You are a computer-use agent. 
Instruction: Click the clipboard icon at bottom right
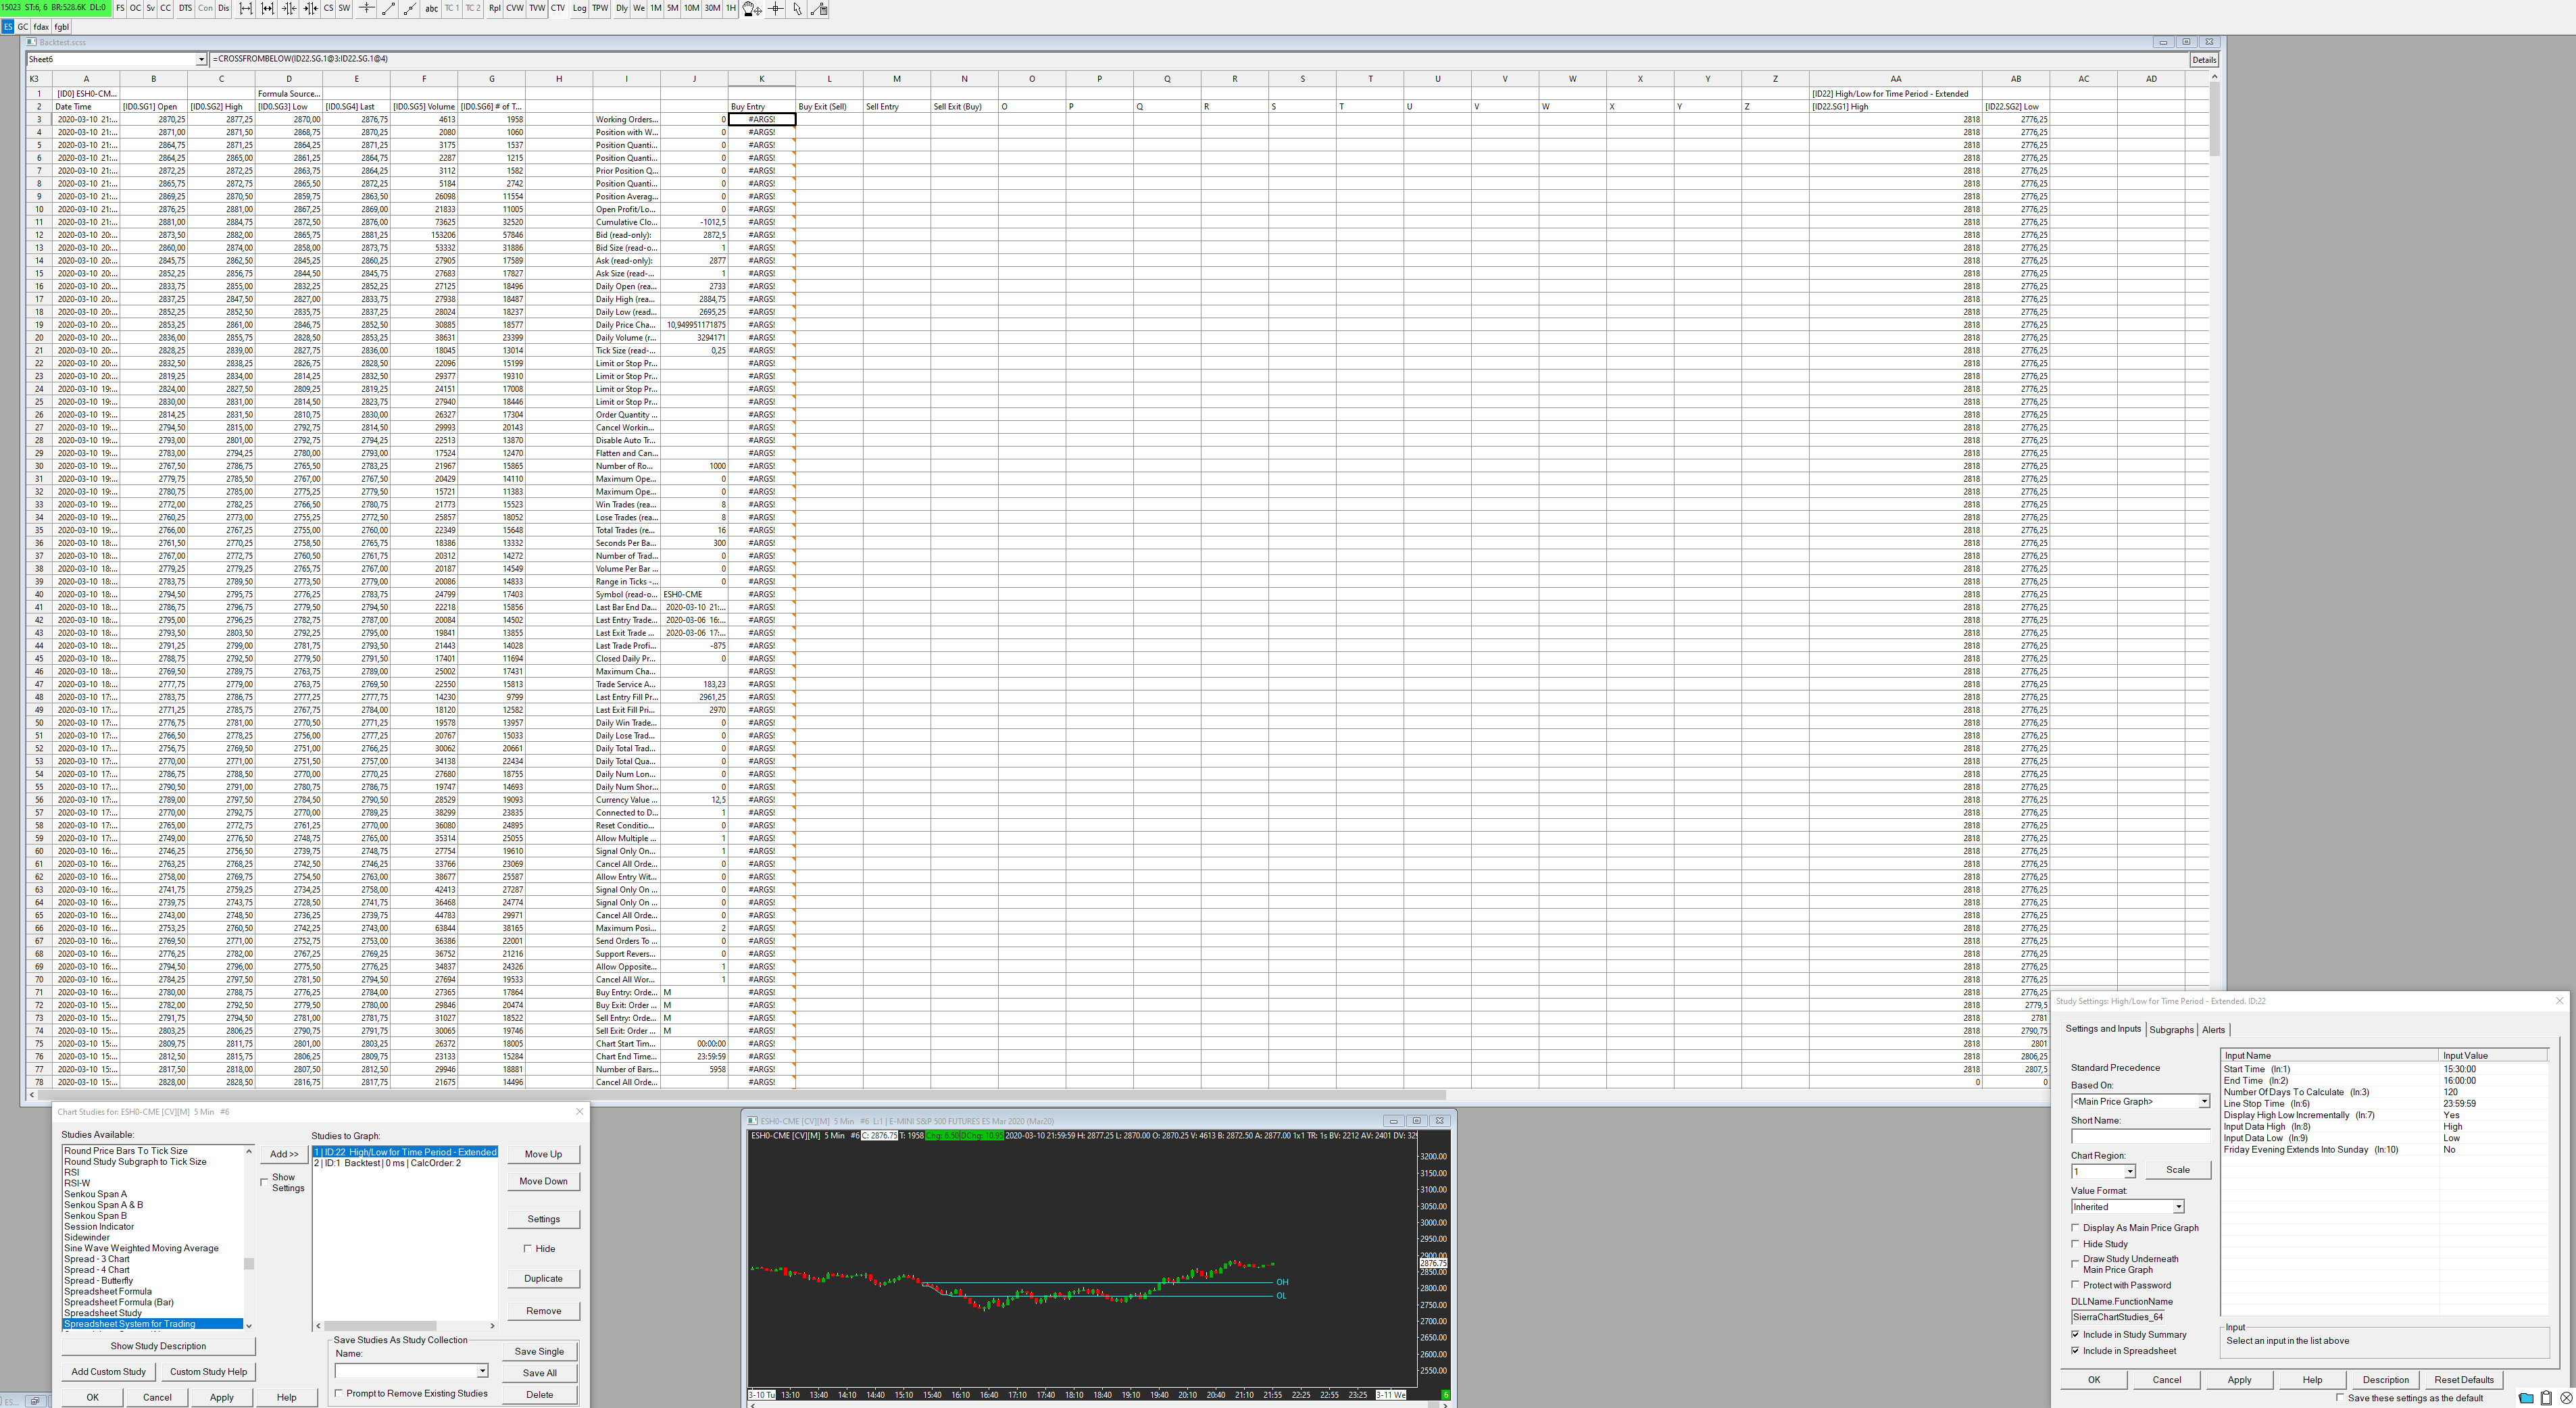[x=2546, y=1397]
